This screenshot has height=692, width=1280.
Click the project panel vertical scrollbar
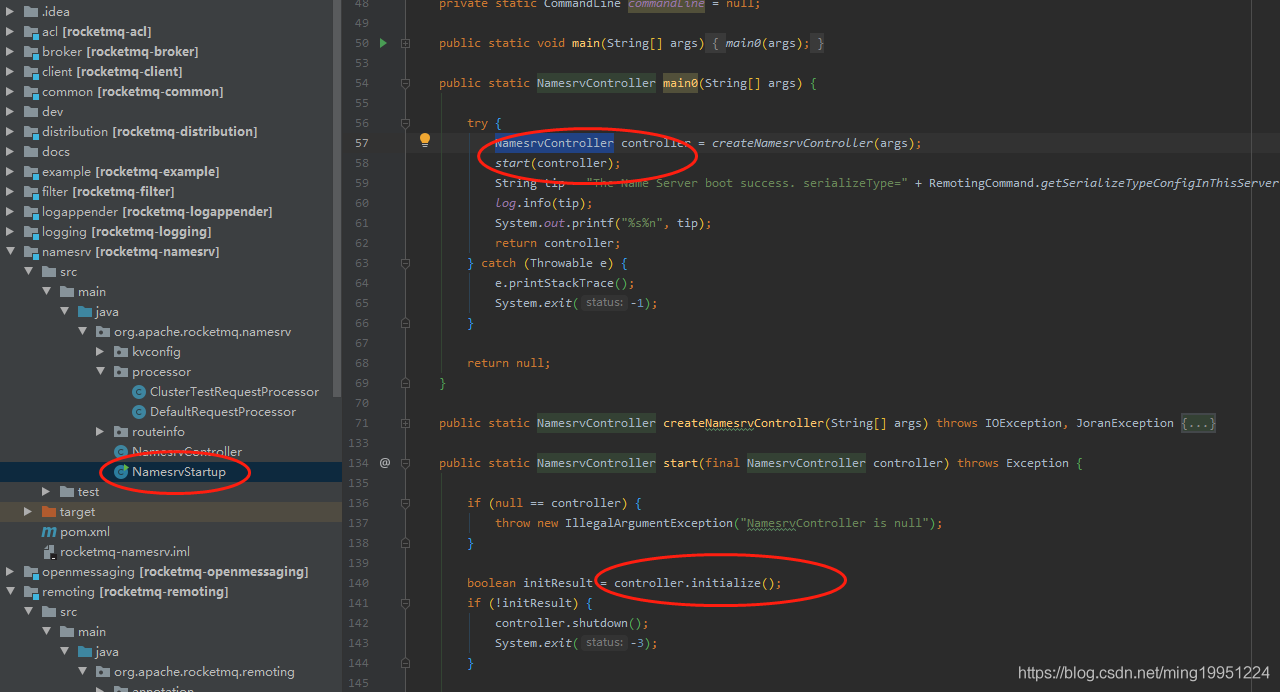pos(337,200)
